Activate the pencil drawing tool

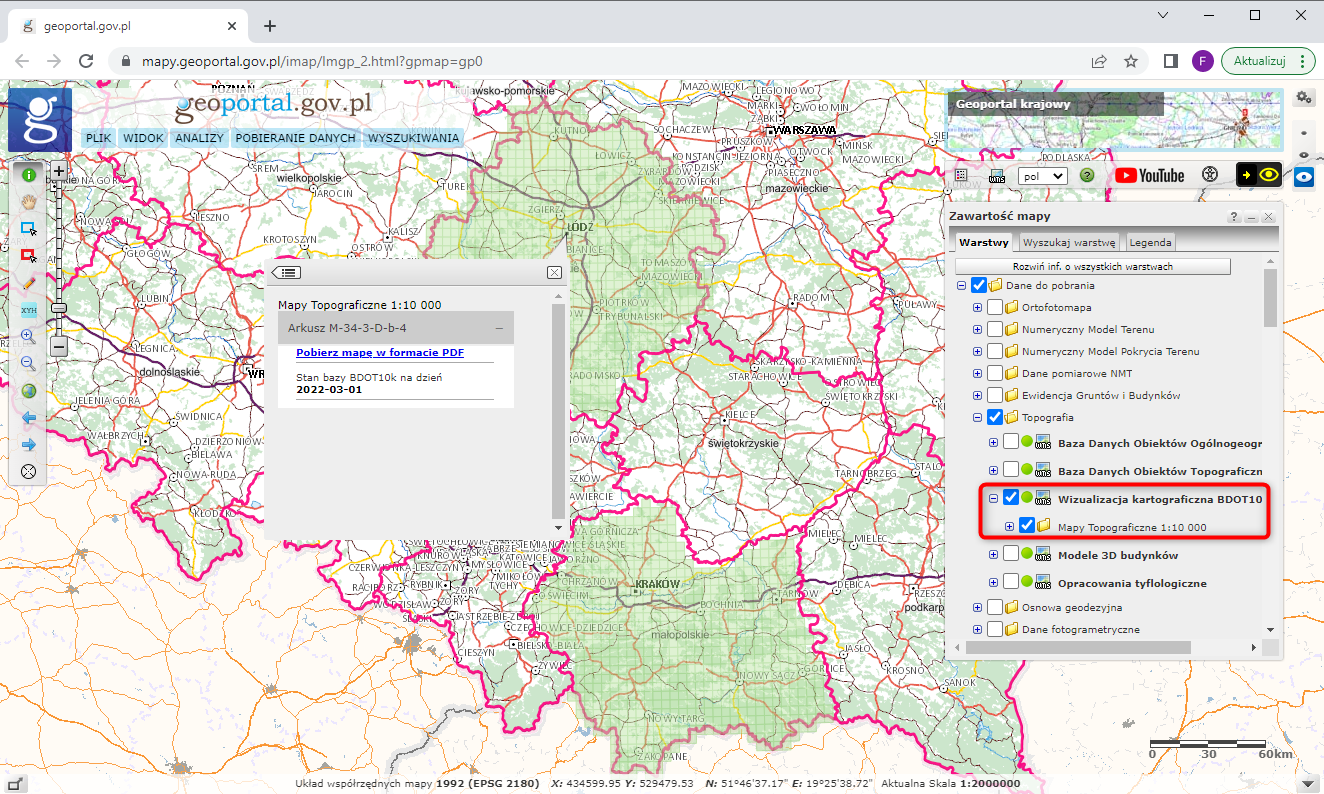[29, 283]
